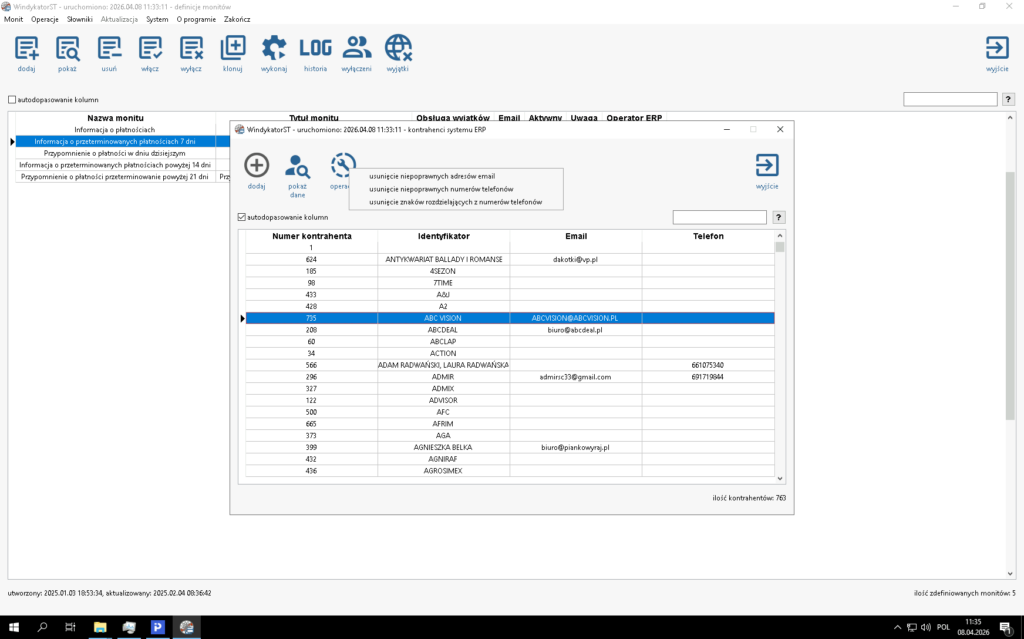
Task: Enable 'autodopasowanie kolumn' checkbox in main window
Action: pyautogui.click(x=12, y=100)
